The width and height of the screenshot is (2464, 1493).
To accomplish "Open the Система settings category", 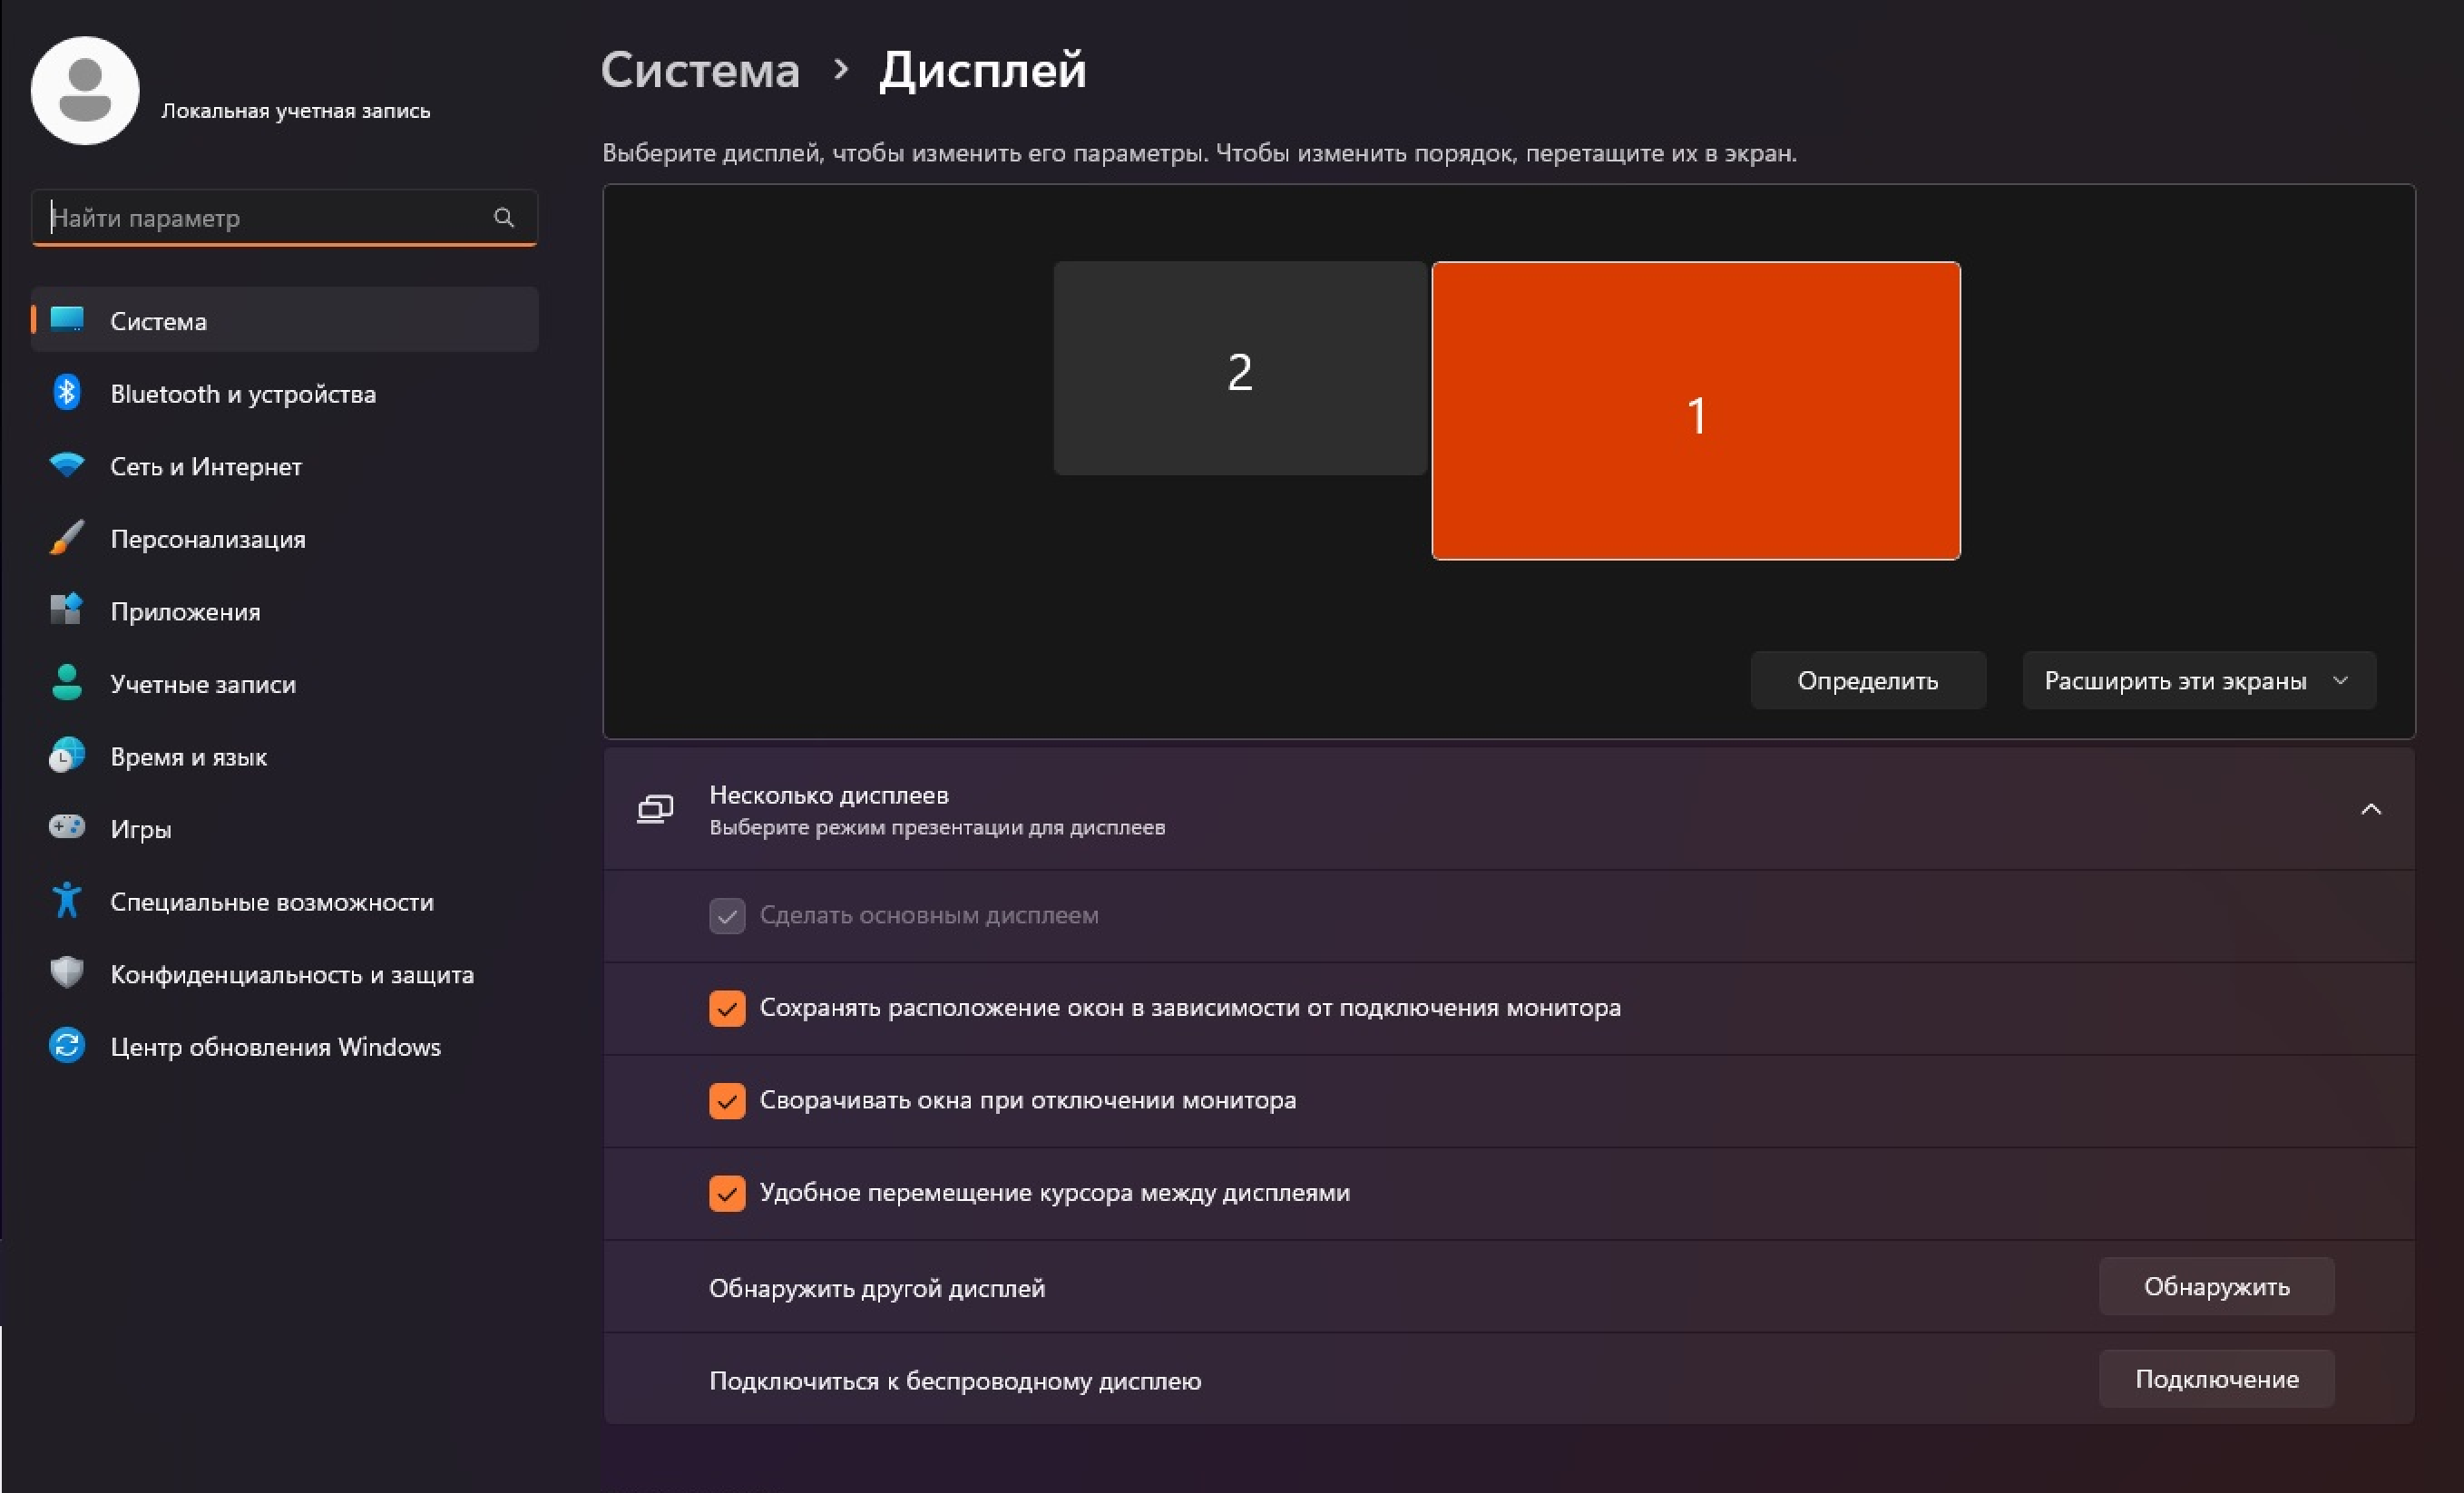I will [285, 320].
